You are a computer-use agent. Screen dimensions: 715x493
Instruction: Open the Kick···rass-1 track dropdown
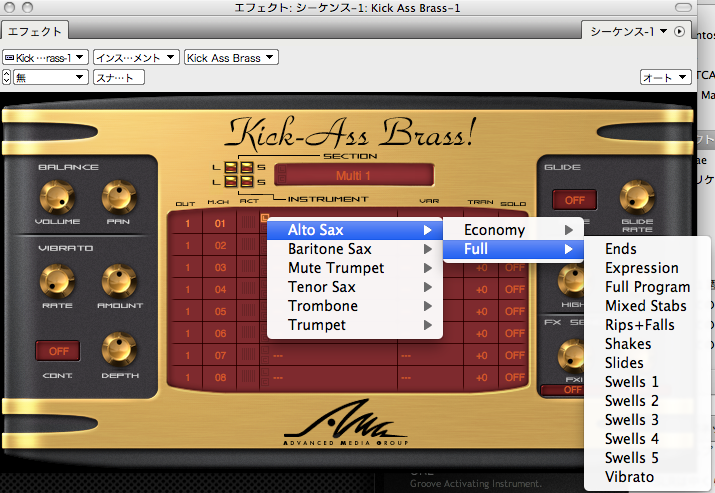tap(45, 57)
